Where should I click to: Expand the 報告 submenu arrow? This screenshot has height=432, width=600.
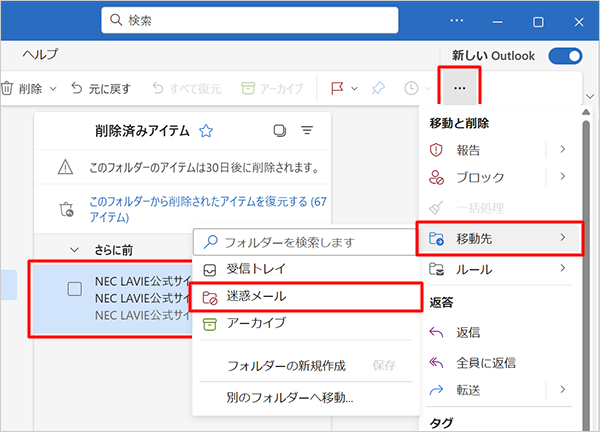562,149
